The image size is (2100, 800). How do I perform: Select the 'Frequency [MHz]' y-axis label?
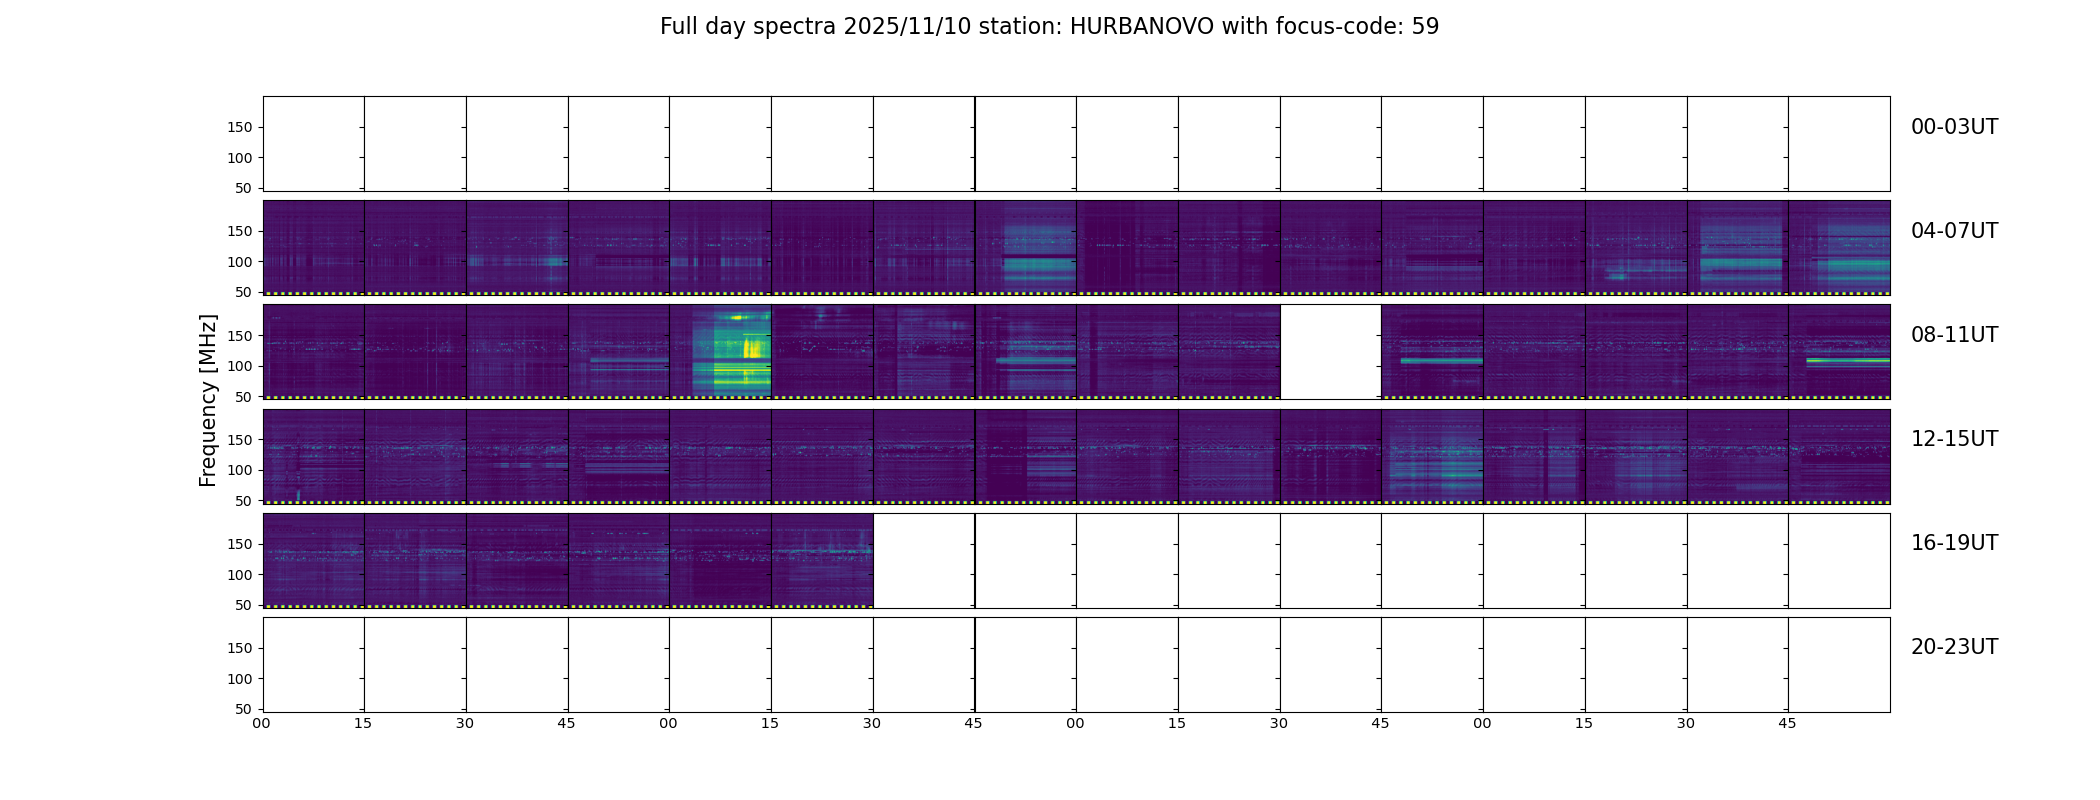[208, 400]
